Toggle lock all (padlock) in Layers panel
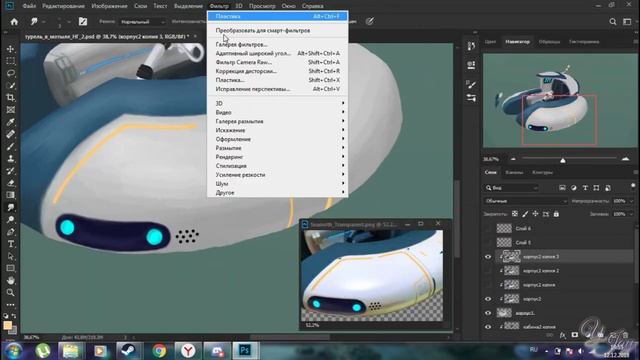Image resolution: width=640 pixels, height=360 pixels. pyautogui.click(x=556, y=214)
